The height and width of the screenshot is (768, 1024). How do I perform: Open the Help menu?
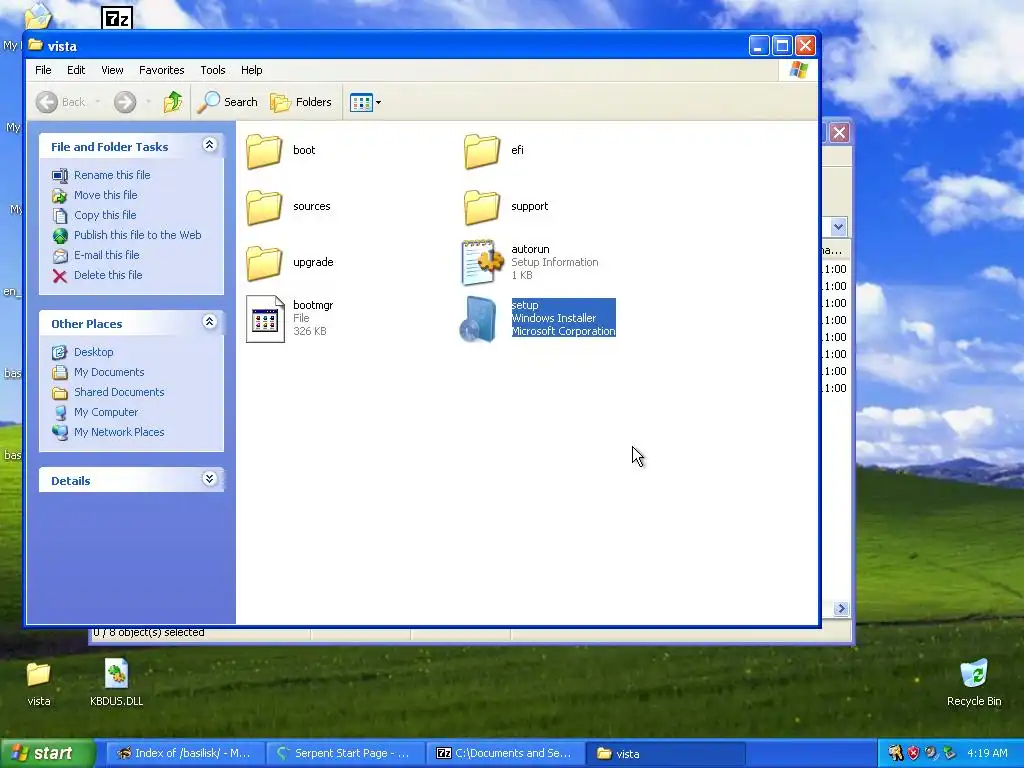[x=251, y=70]
